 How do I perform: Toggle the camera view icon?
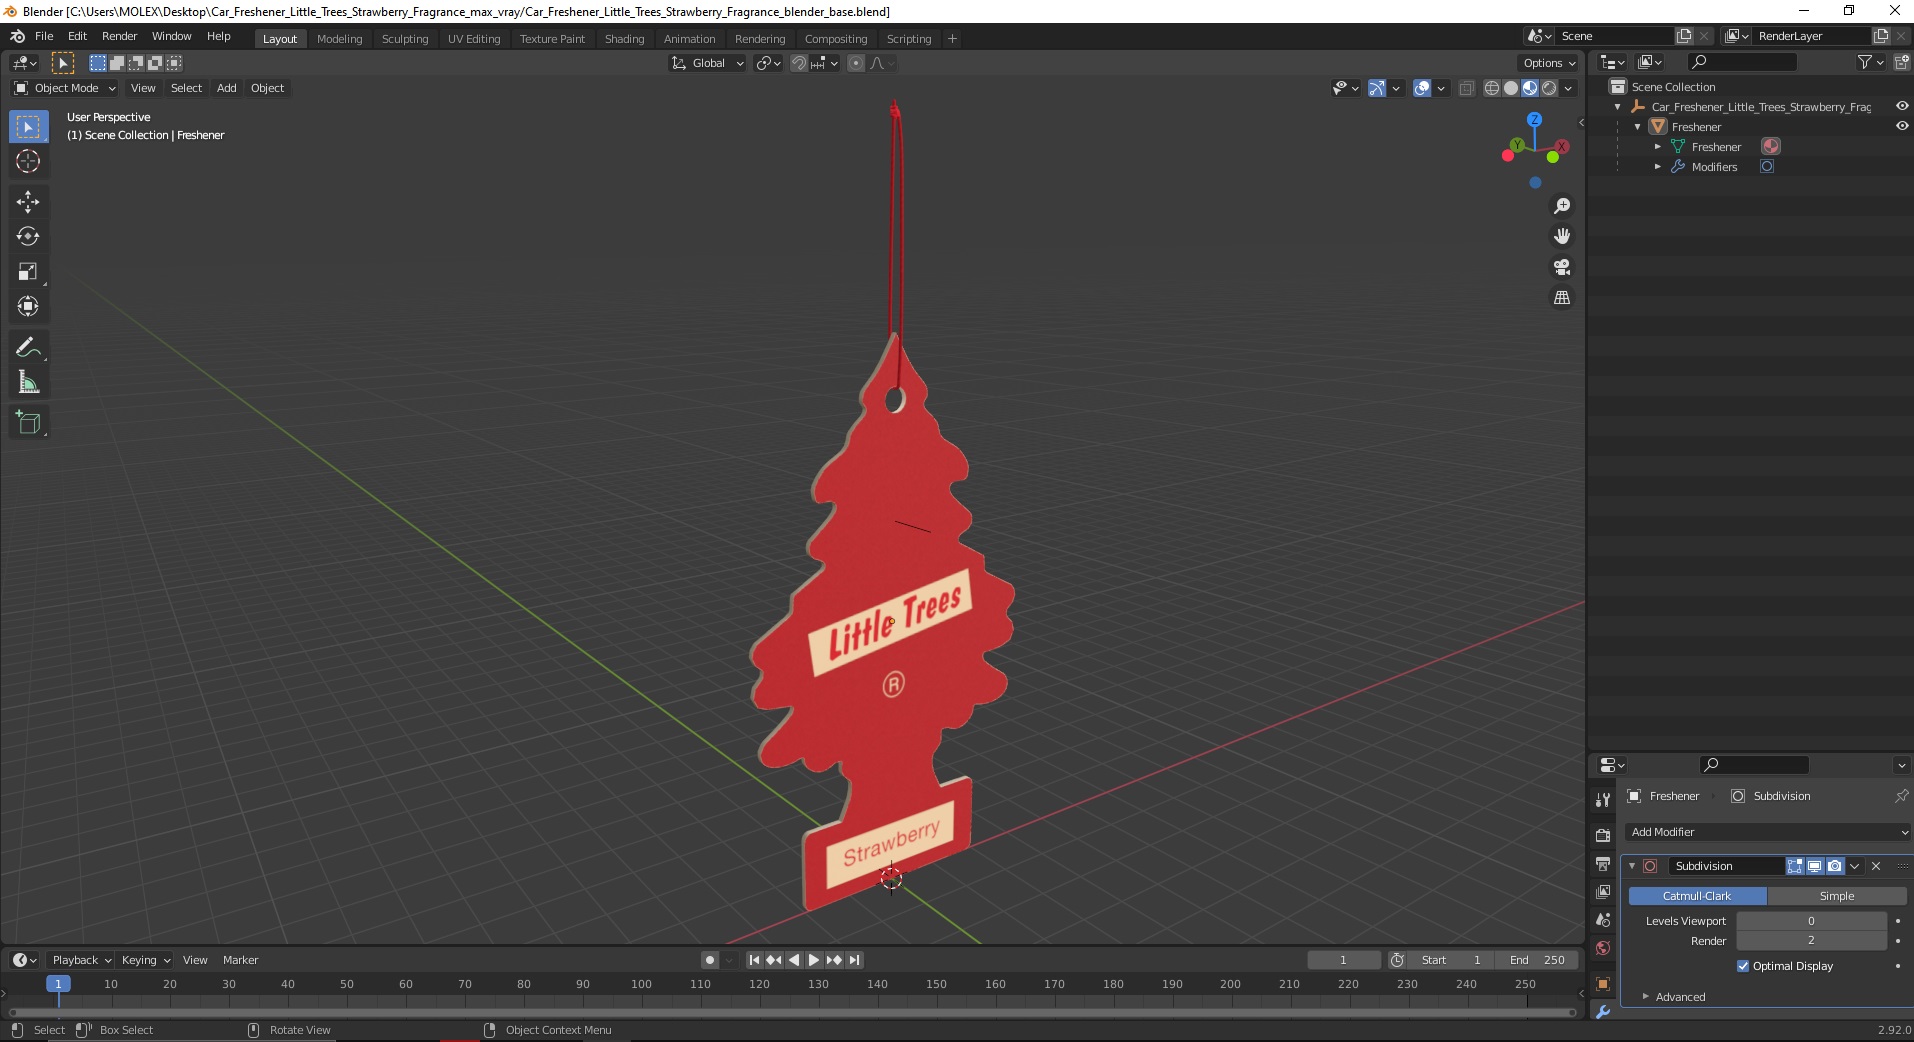(1562, 267)
